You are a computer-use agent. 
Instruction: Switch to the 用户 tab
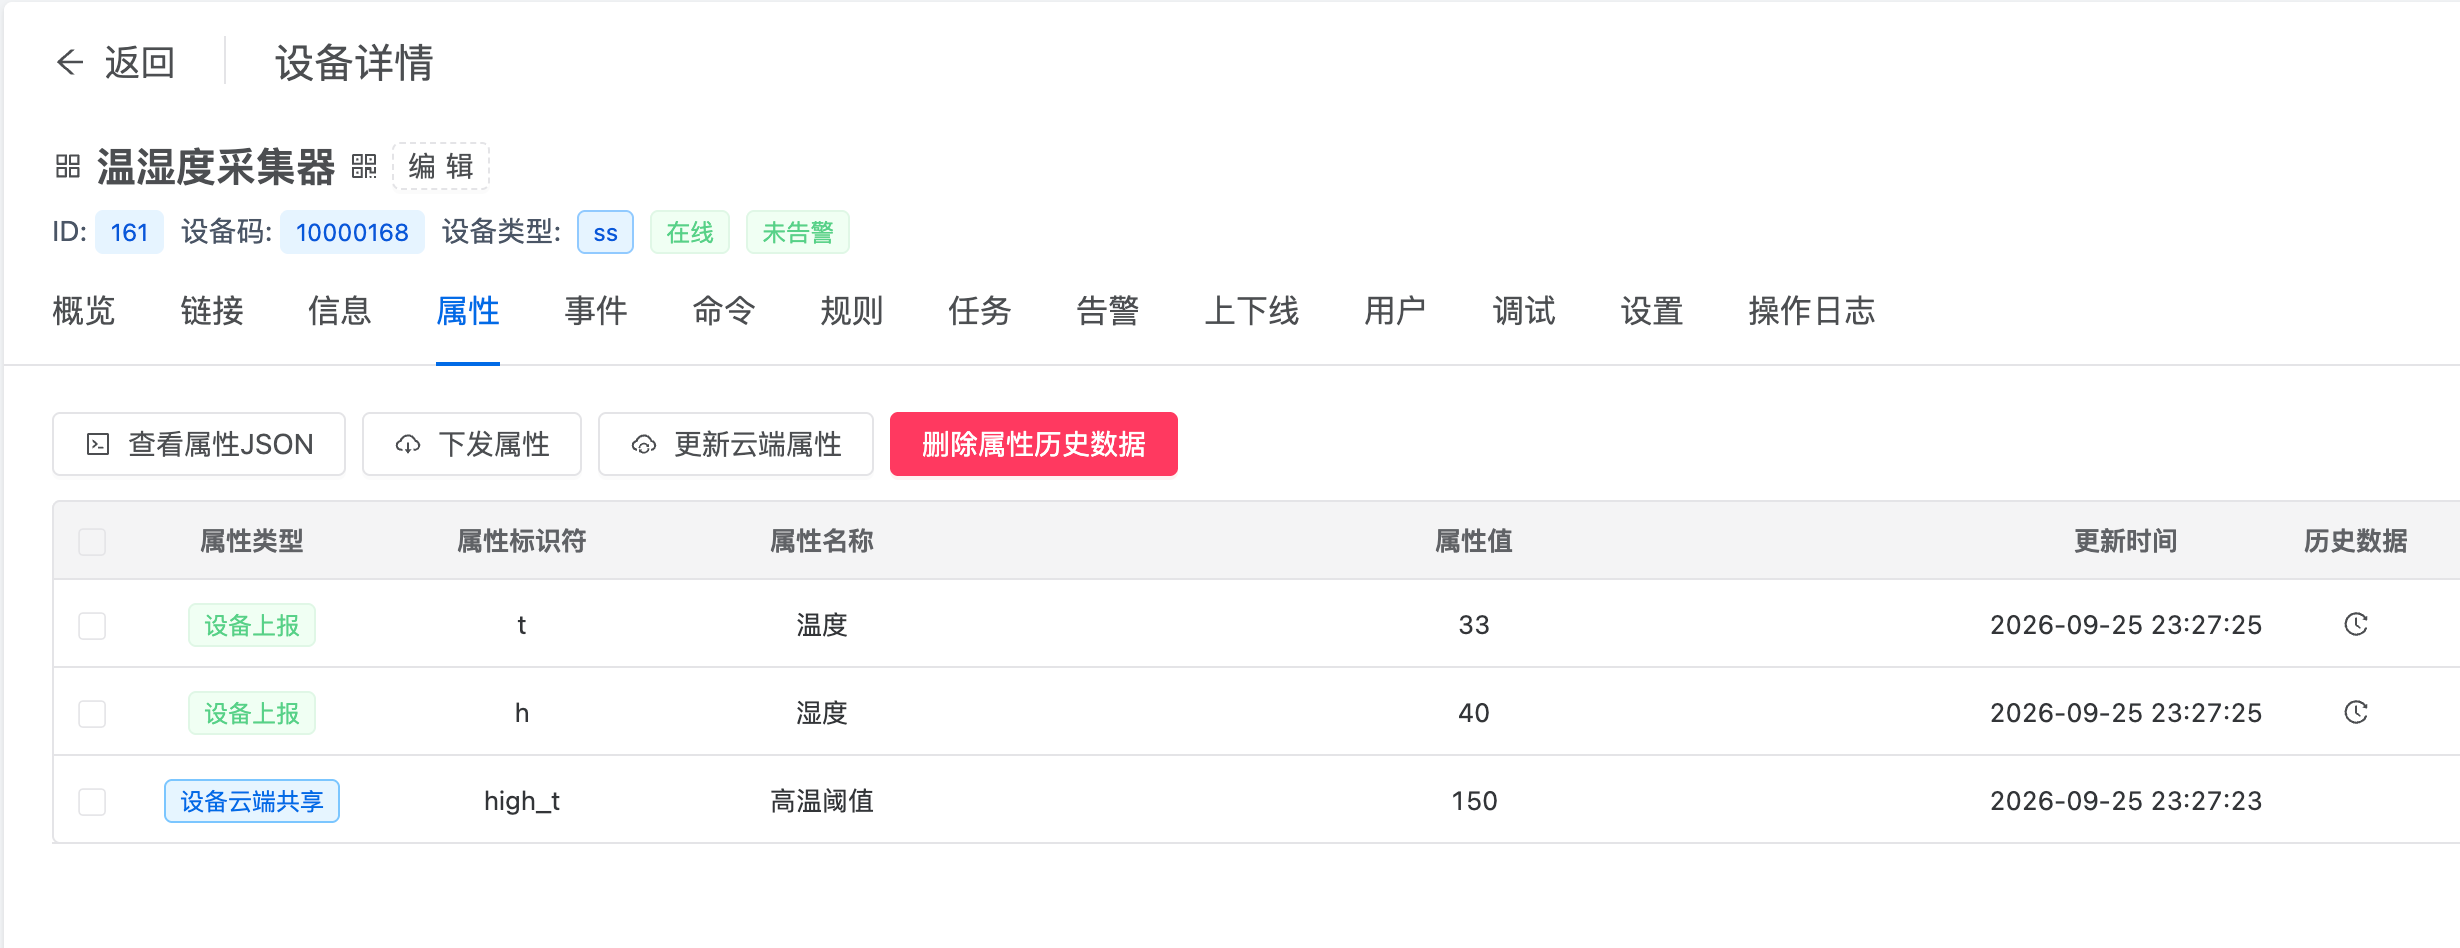[x=1396, y=311]
